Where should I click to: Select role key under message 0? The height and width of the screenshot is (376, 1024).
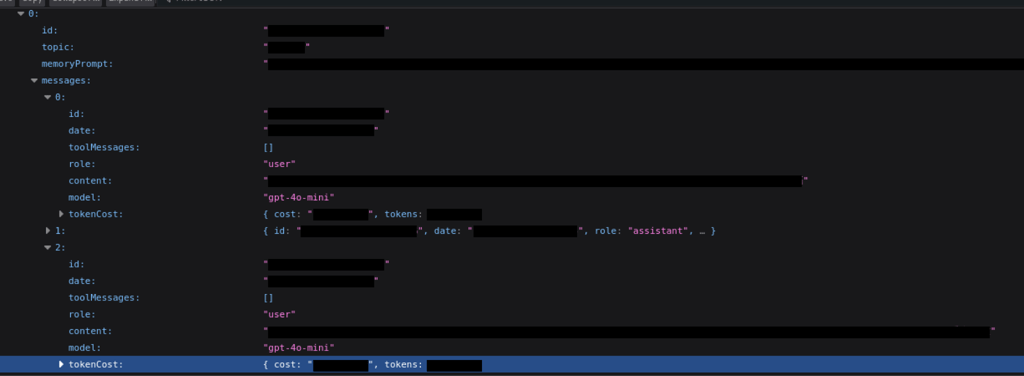tap(82, 164)
